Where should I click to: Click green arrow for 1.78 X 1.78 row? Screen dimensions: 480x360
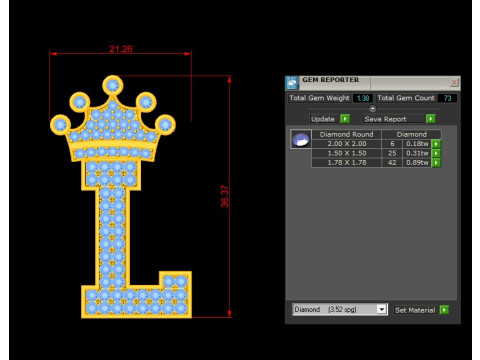[x=436, y=162]
